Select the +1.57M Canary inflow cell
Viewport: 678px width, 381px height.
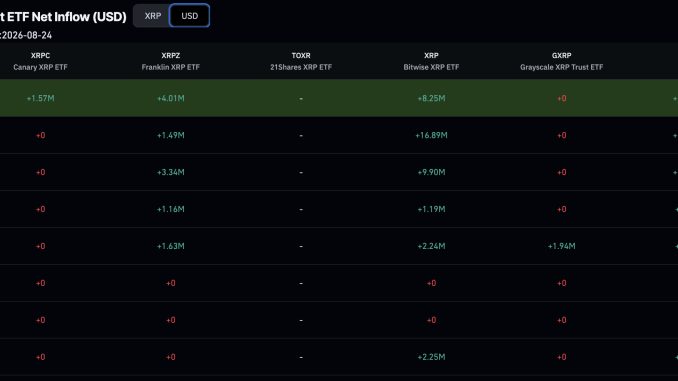tap(40, 99)
